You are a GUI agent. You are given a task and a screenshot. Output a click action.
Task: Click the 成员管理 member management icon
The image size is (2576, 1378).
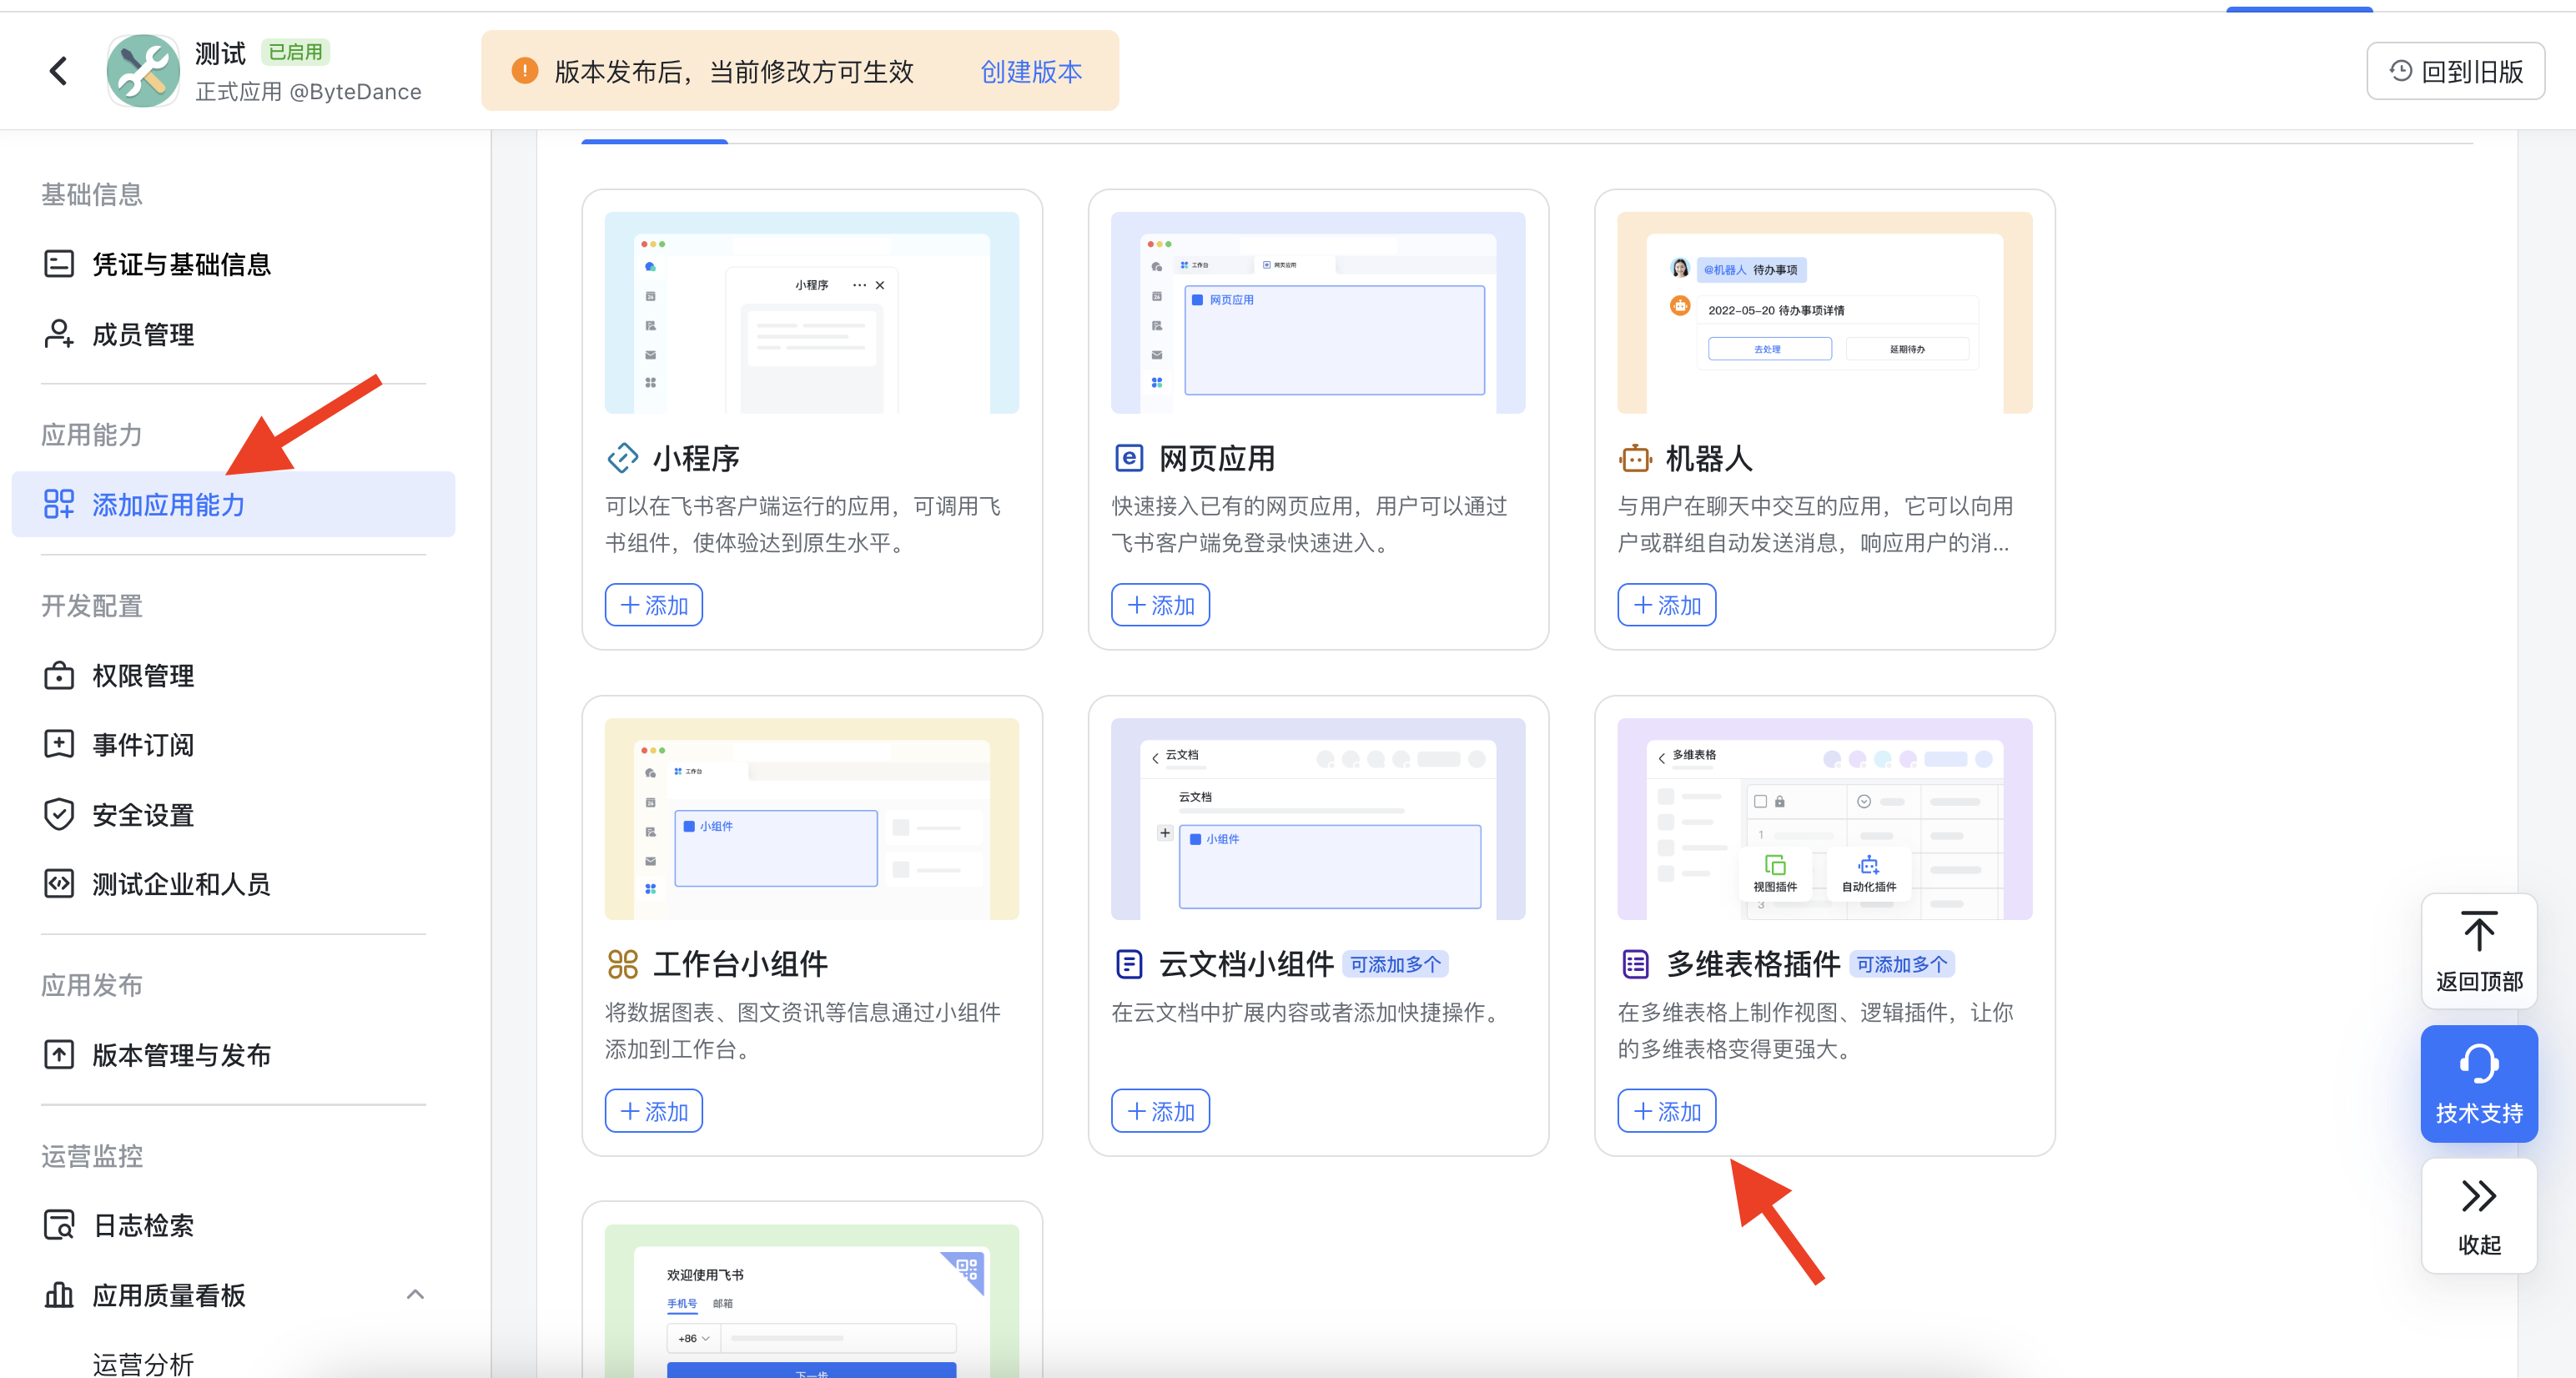click(x=58, y=334)
